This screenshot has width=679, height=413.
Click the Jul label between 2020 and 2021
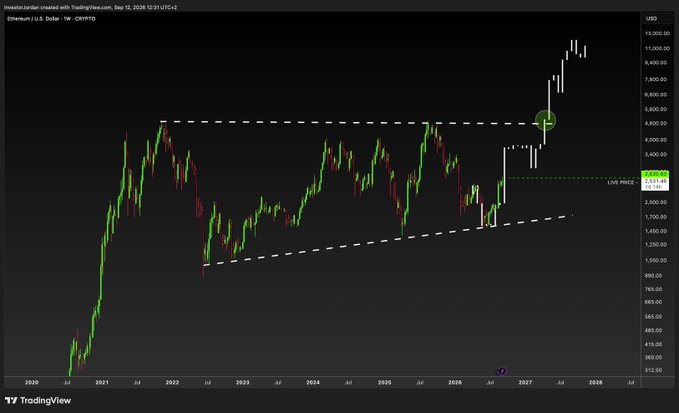point(67,383)
